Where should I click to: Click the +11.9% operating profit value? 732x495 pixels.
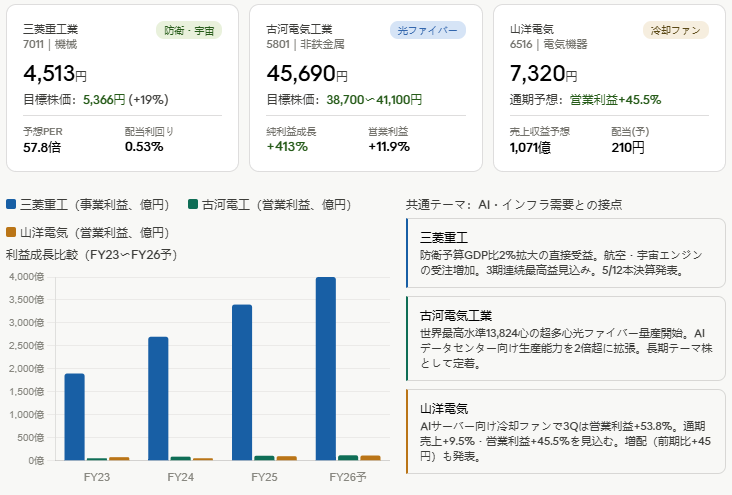[389, 147]
